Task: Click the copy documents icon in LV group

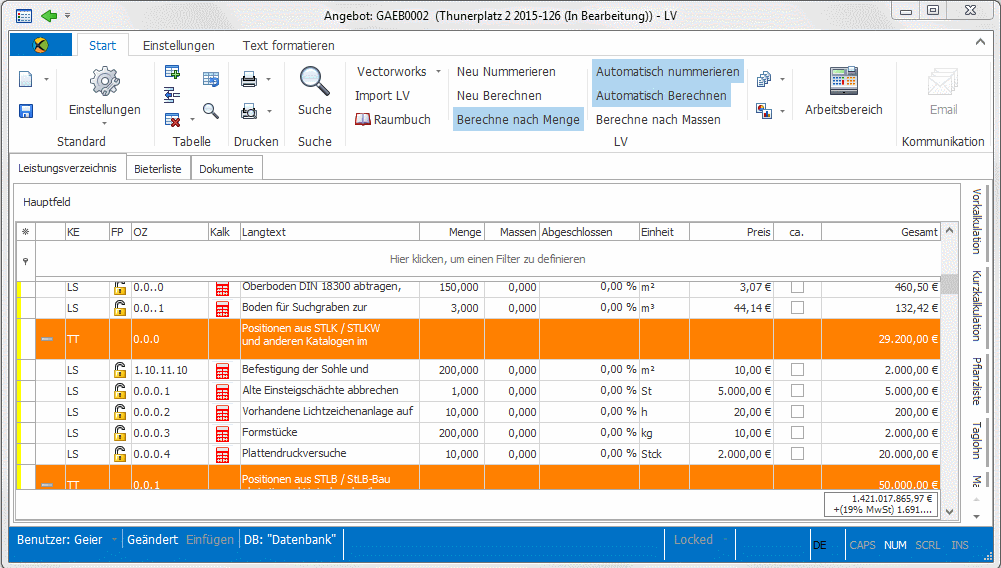Action: (764, 79)
